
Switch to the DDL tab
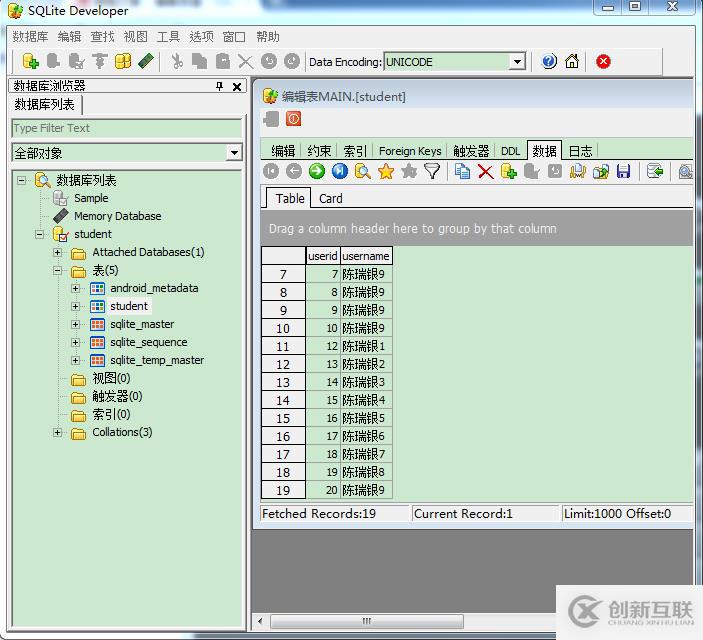click(510, 151)
